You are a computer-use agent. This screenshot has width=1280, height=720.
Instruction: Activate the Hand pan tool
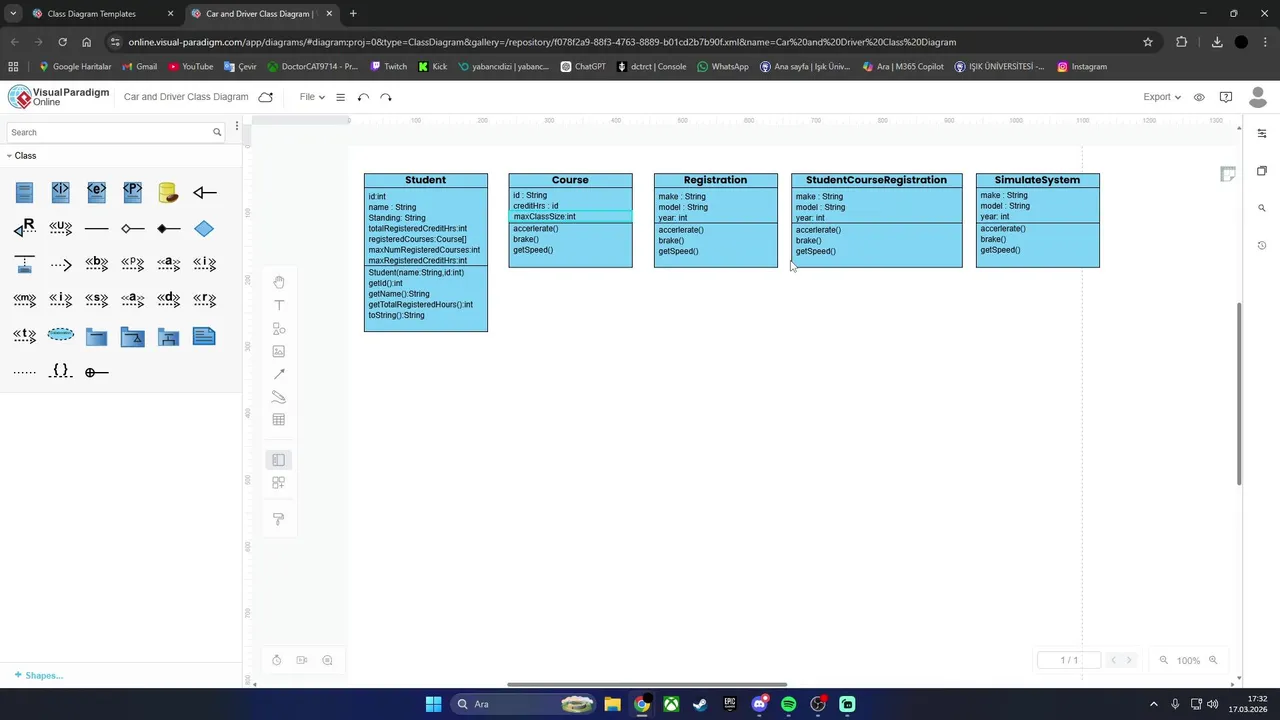coord(279,282)
